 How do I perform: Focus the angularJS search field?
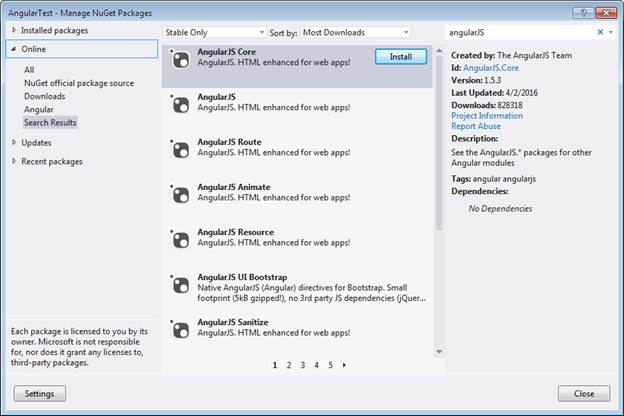point(519,33)
